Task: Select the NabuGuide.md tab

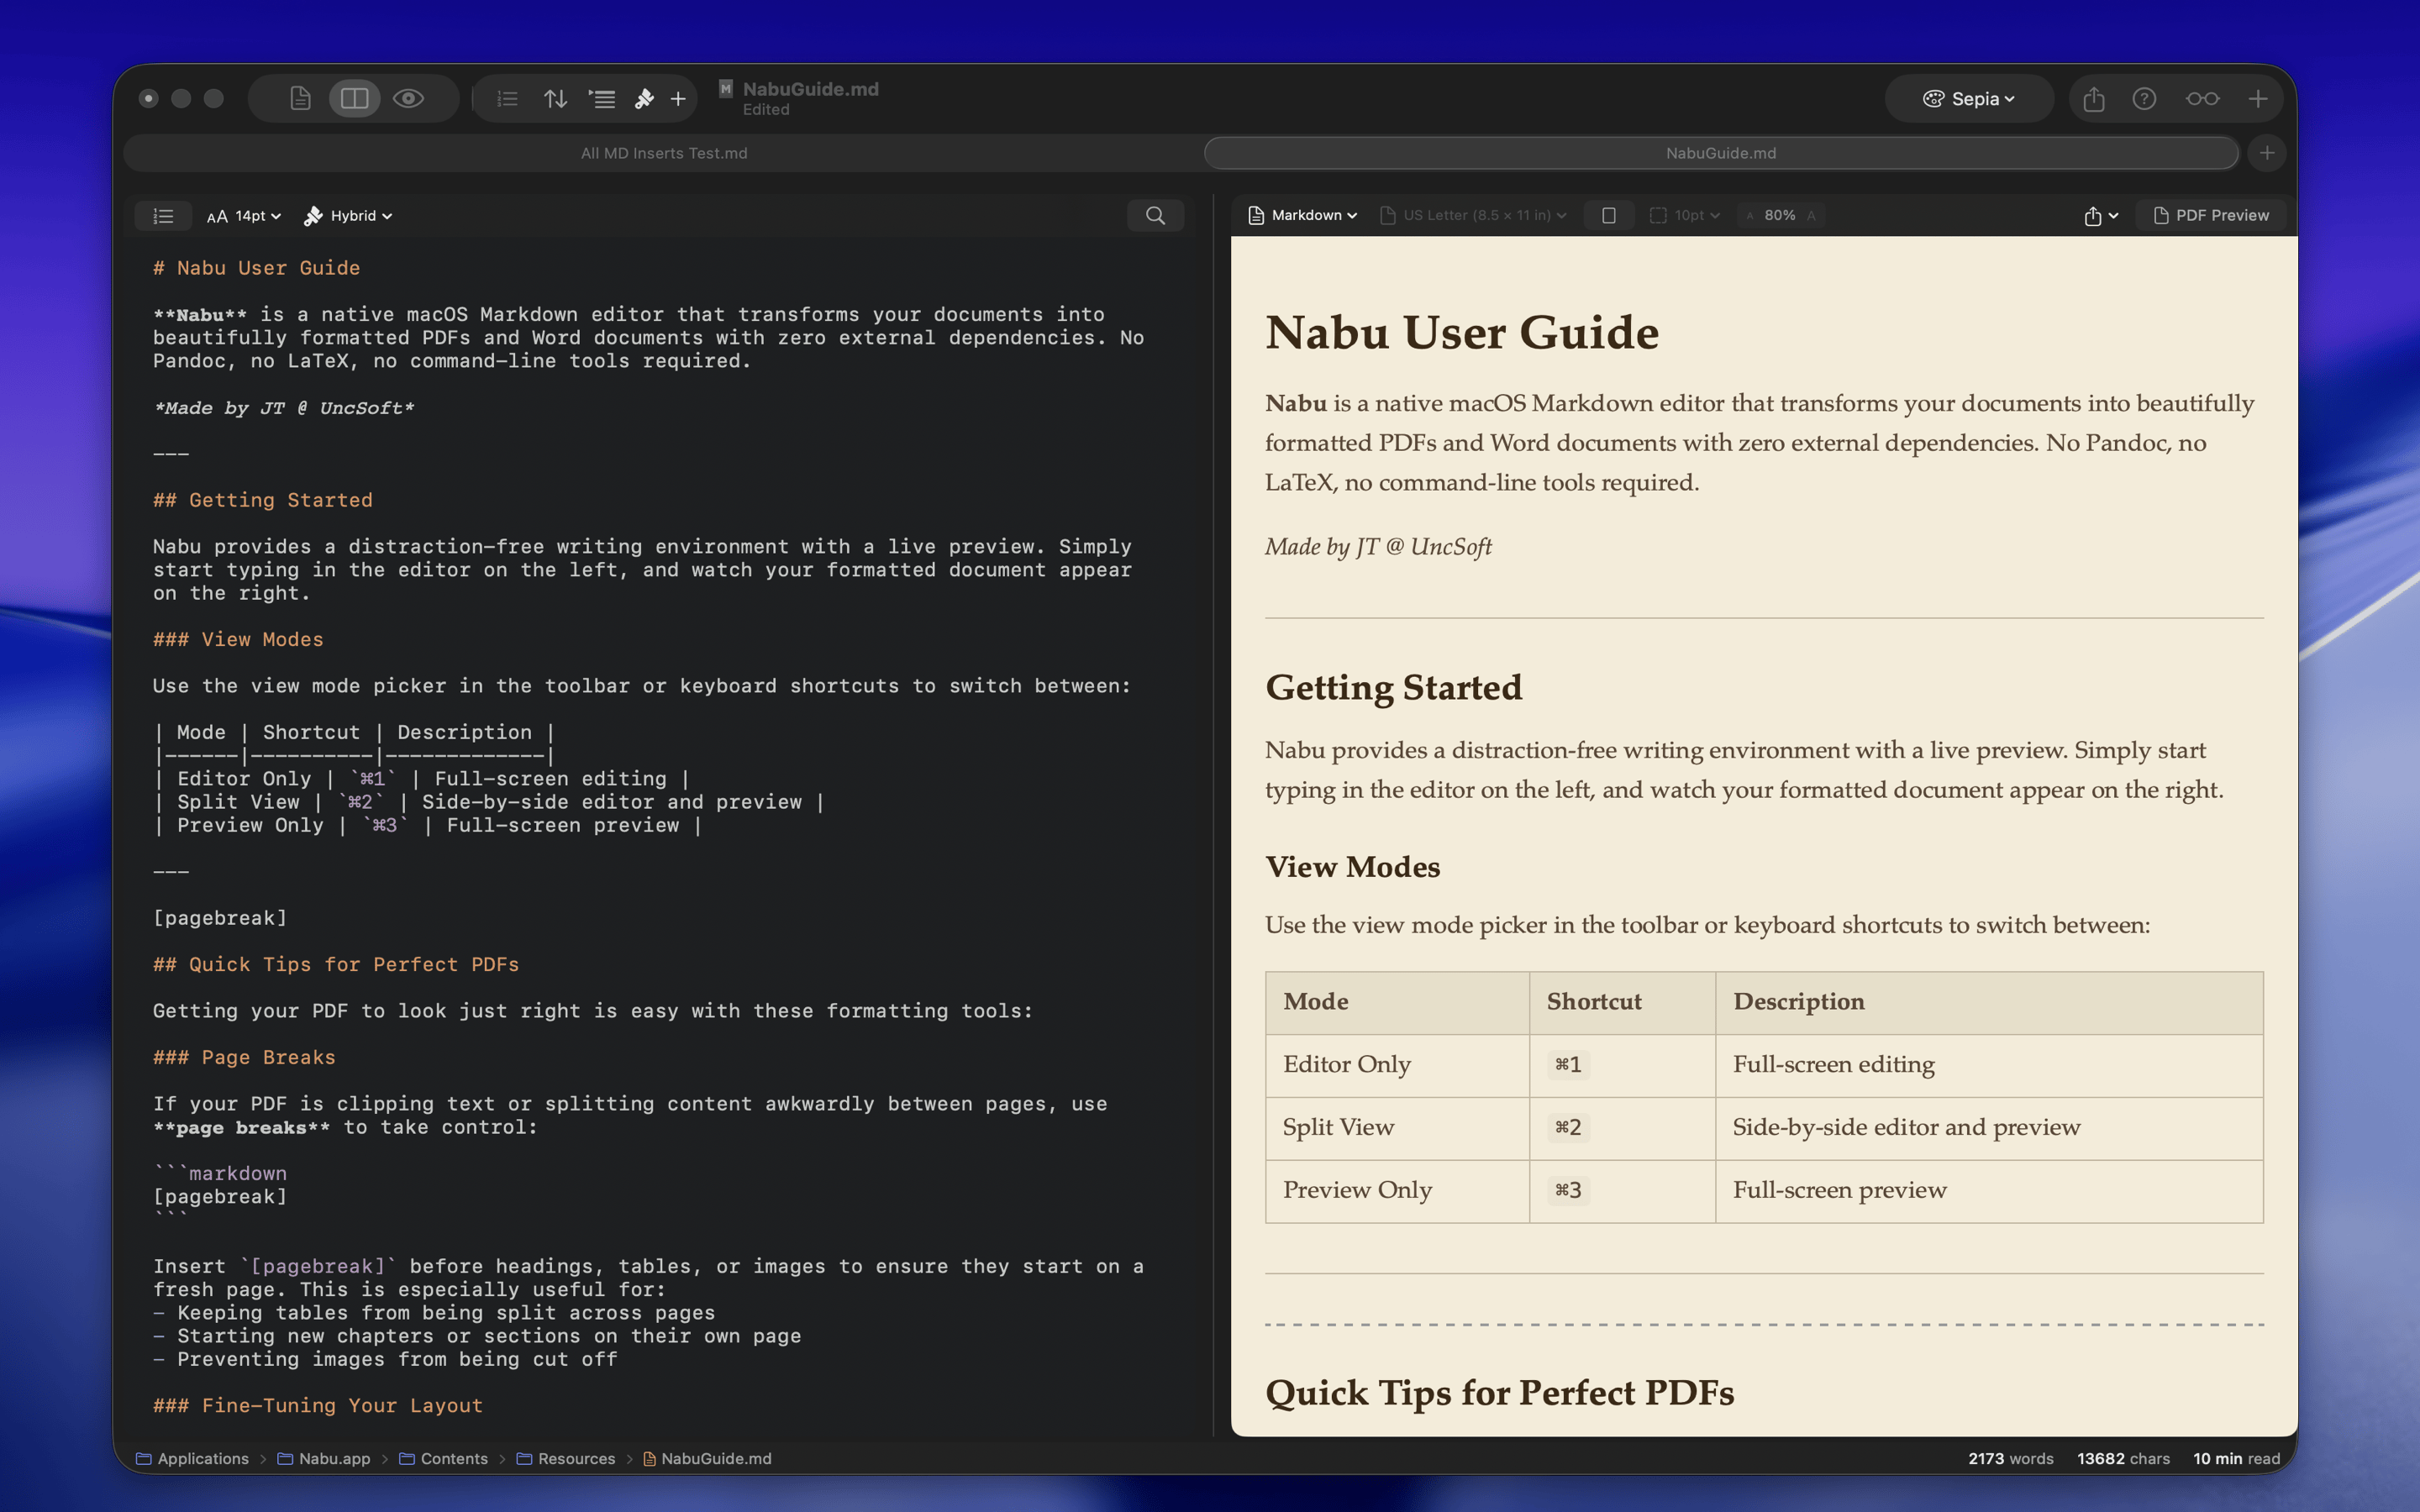Action: (1720, 153)
